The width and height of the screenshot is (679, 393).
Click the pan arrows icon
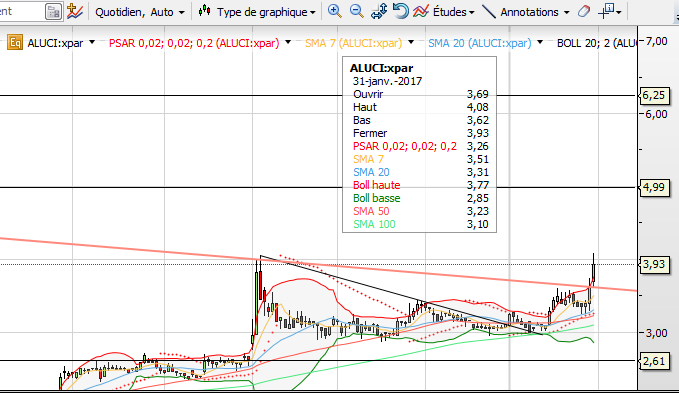379,11
